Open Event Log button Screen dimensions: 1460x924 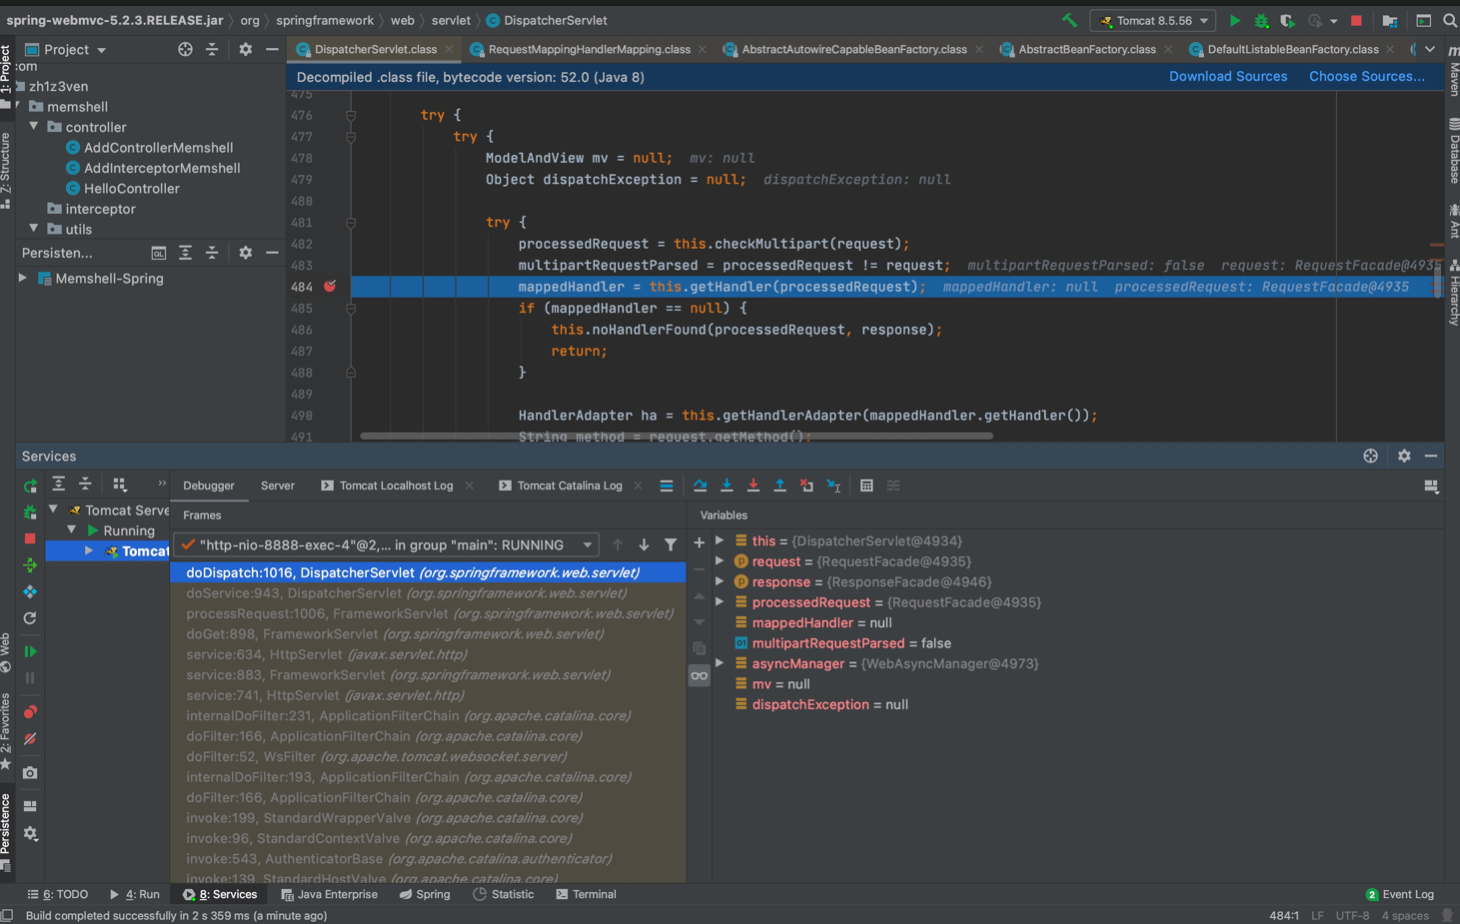1400,895
